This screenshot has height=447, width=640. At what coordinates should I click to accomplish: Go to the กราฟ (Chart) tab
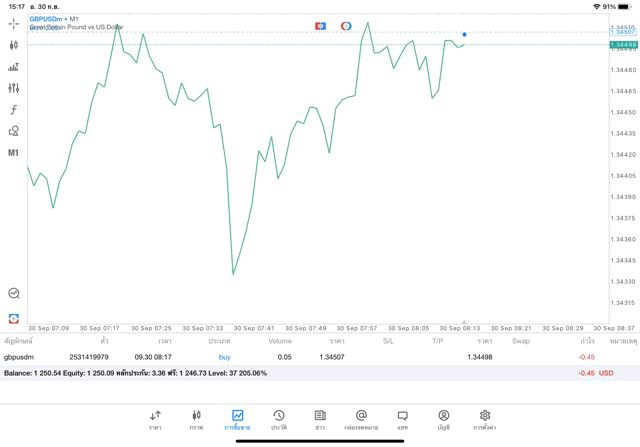pos(196,420)
